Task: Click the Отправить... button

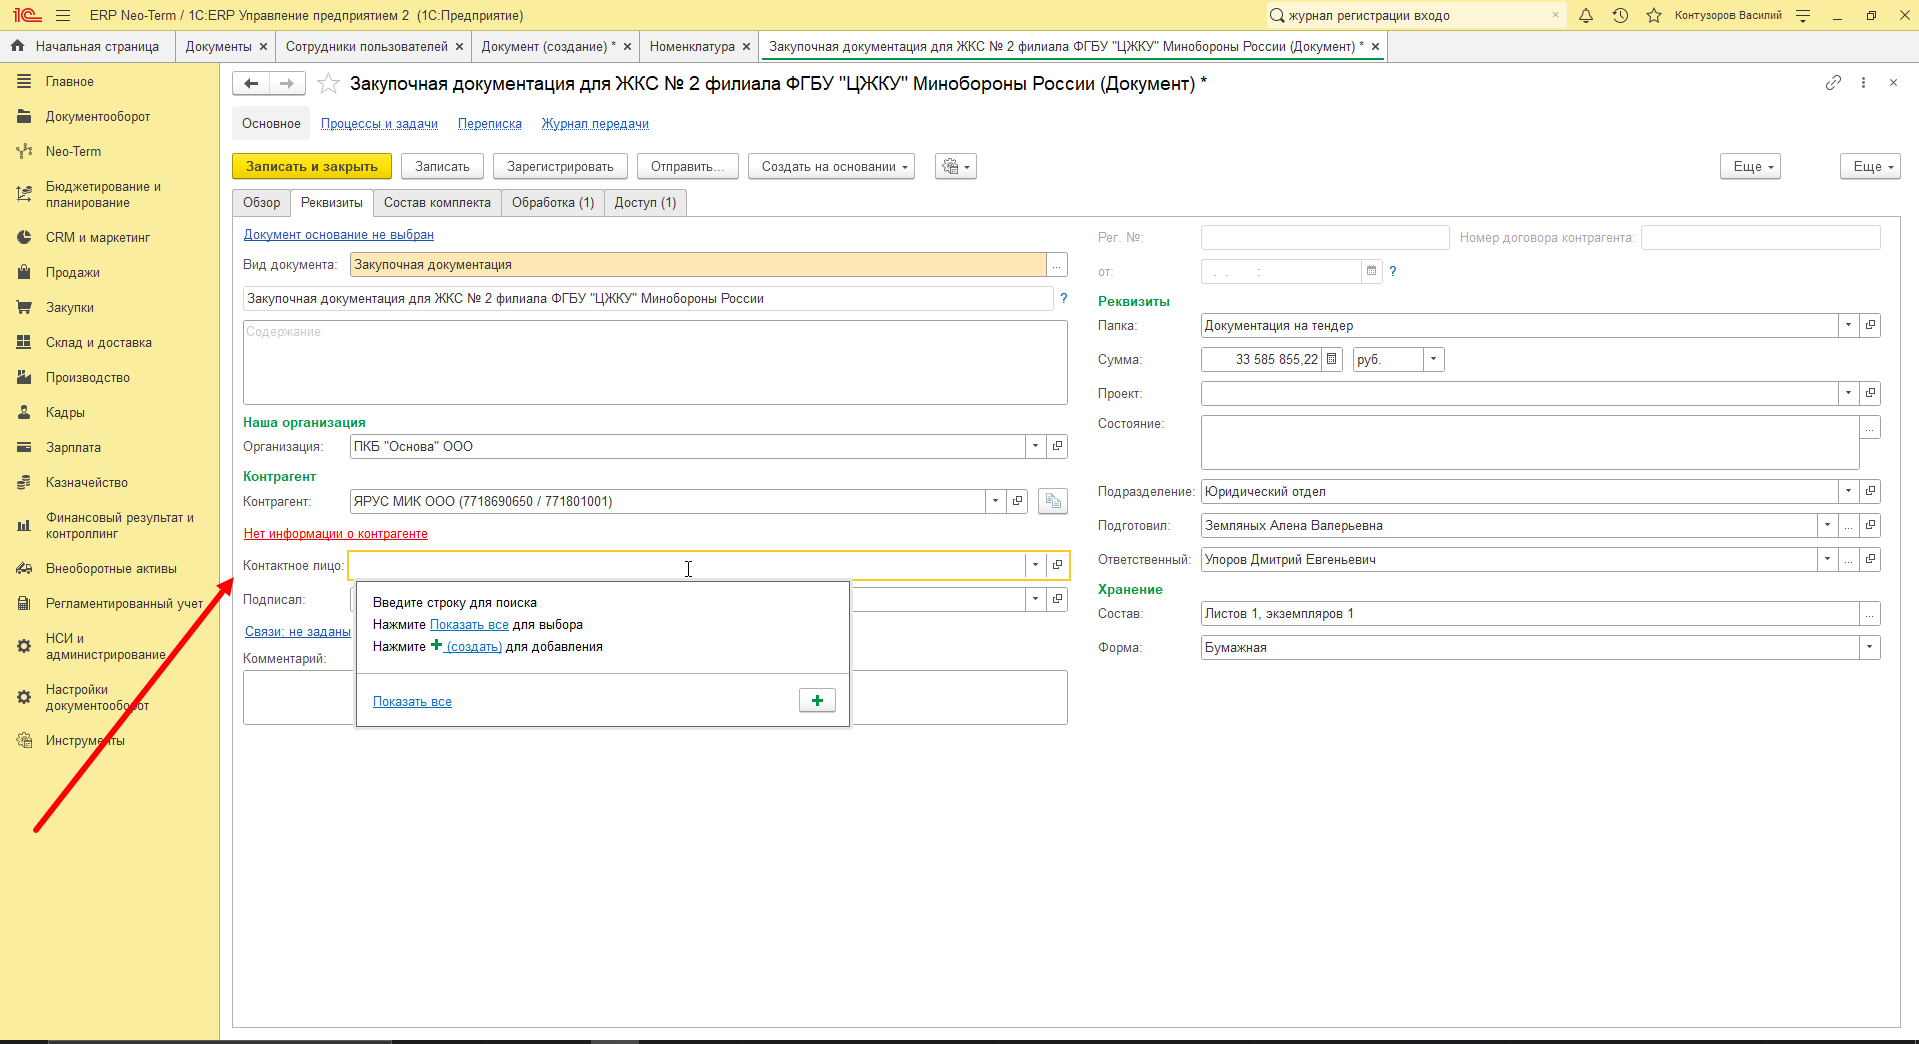Action: tap(688, 166)
